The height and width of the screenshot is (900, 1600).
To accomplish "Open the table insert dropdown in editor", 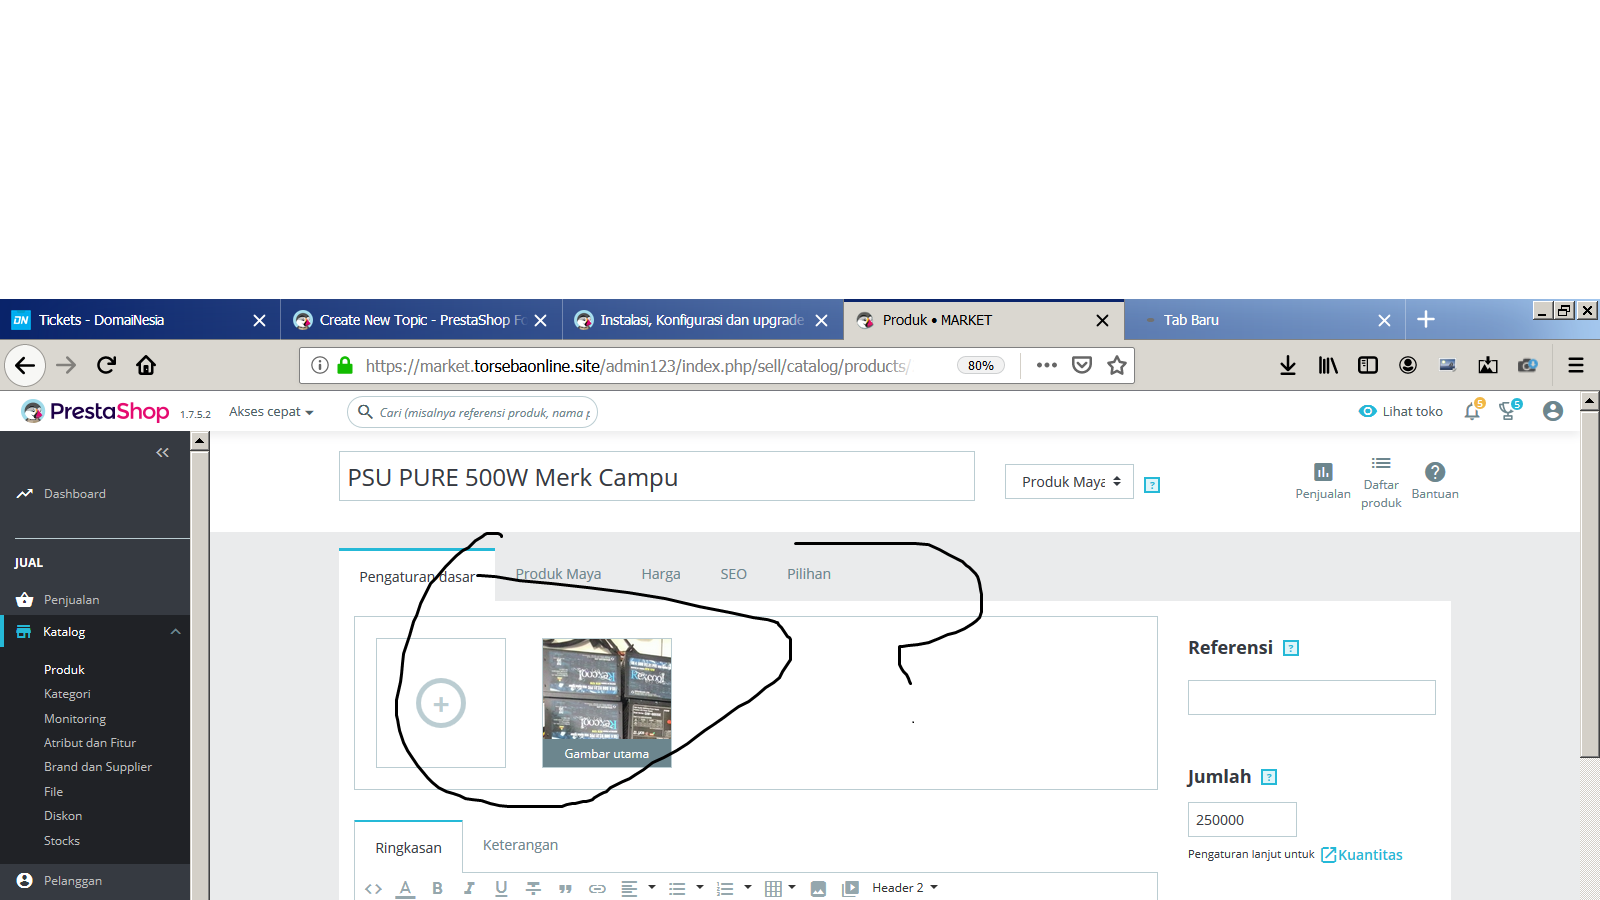I will pyautogui.click(x=780, y=888).
